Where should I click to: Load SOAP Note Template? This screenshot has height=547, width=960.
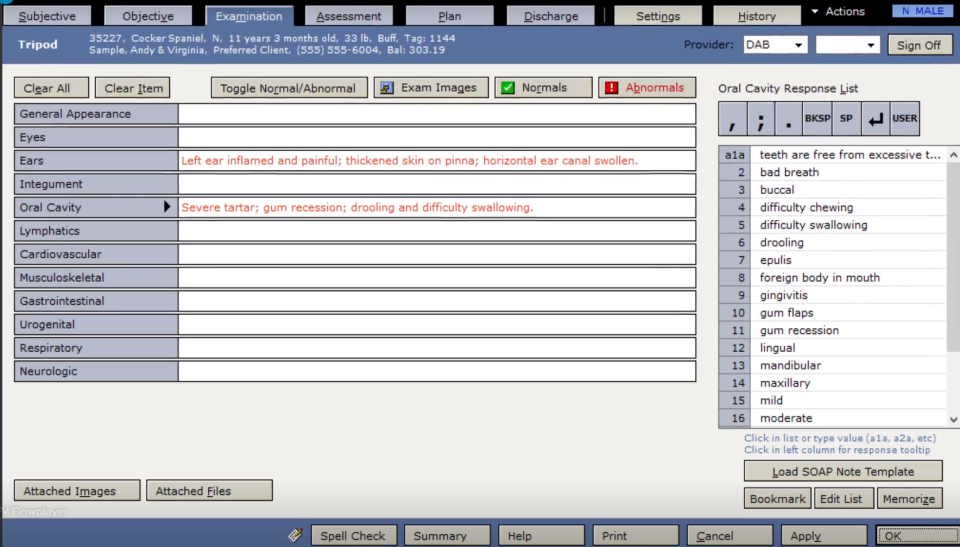[x=843, y=471]
